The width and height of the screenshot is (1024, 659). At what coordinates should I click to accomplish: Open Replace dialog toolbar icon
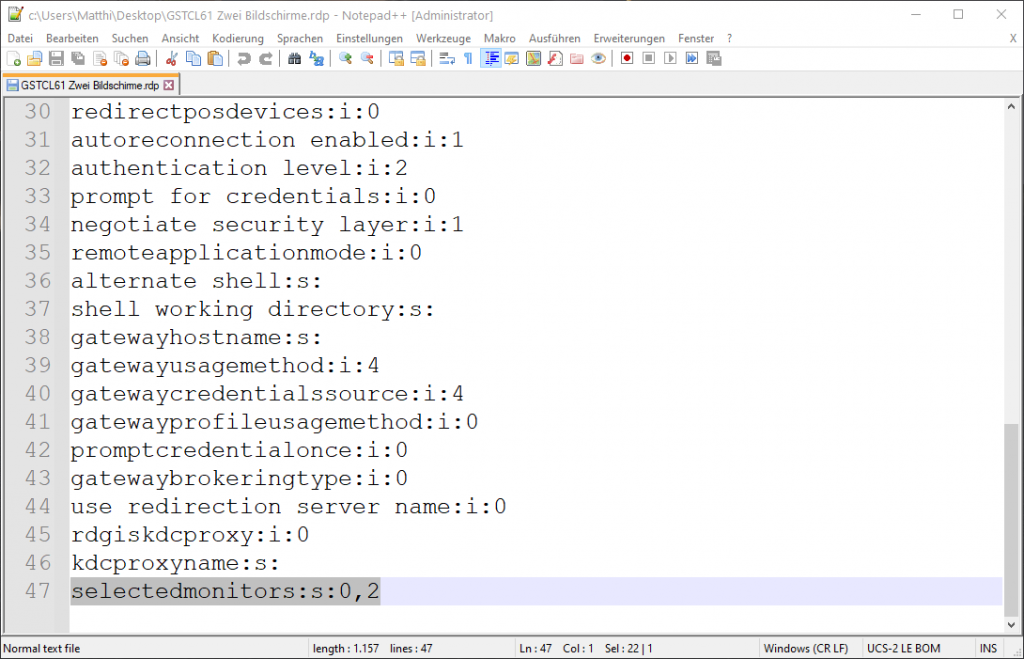[317, 59]
